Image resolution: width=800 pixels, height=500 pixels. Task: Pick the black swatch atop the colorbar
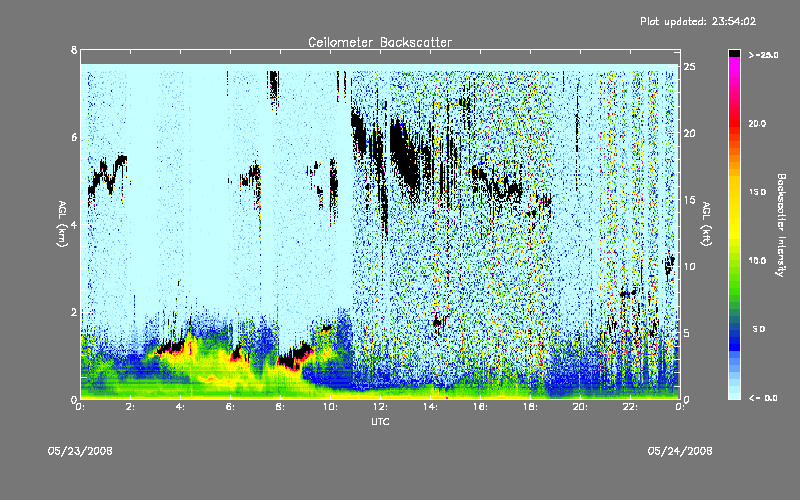(734, 53)
